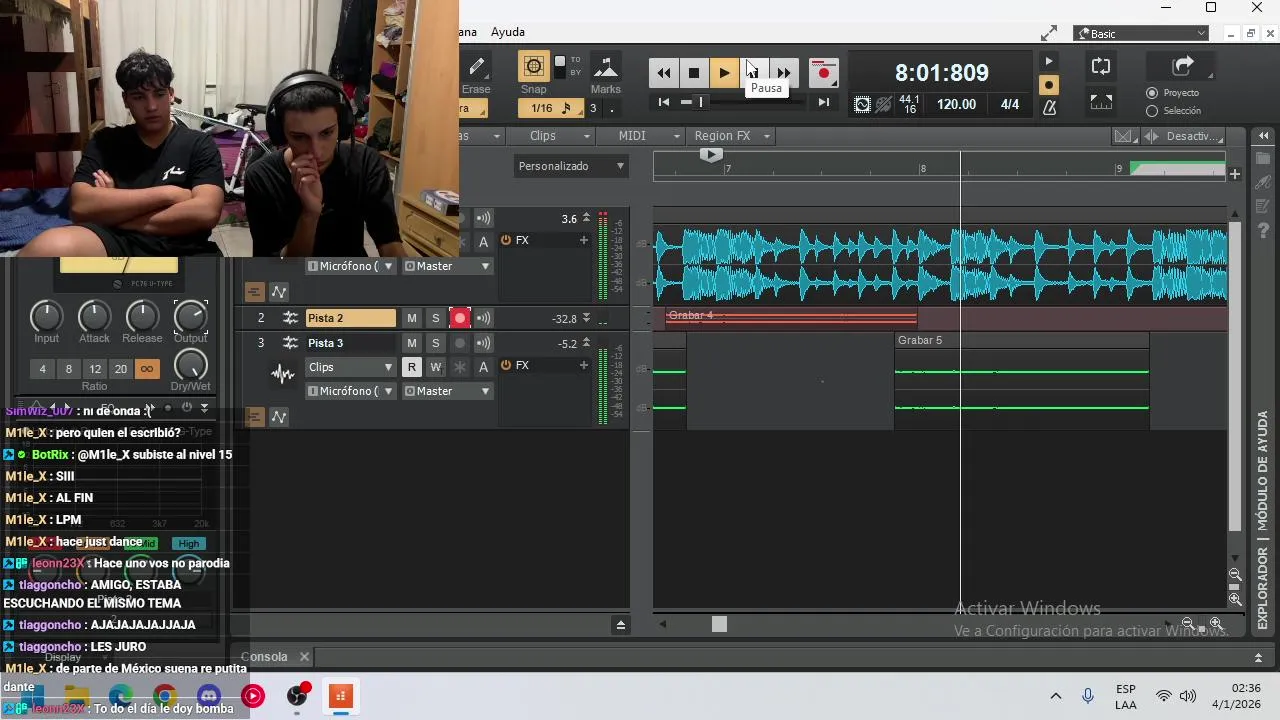
Task: Open the Marks tool
Action: coord(605,67)
